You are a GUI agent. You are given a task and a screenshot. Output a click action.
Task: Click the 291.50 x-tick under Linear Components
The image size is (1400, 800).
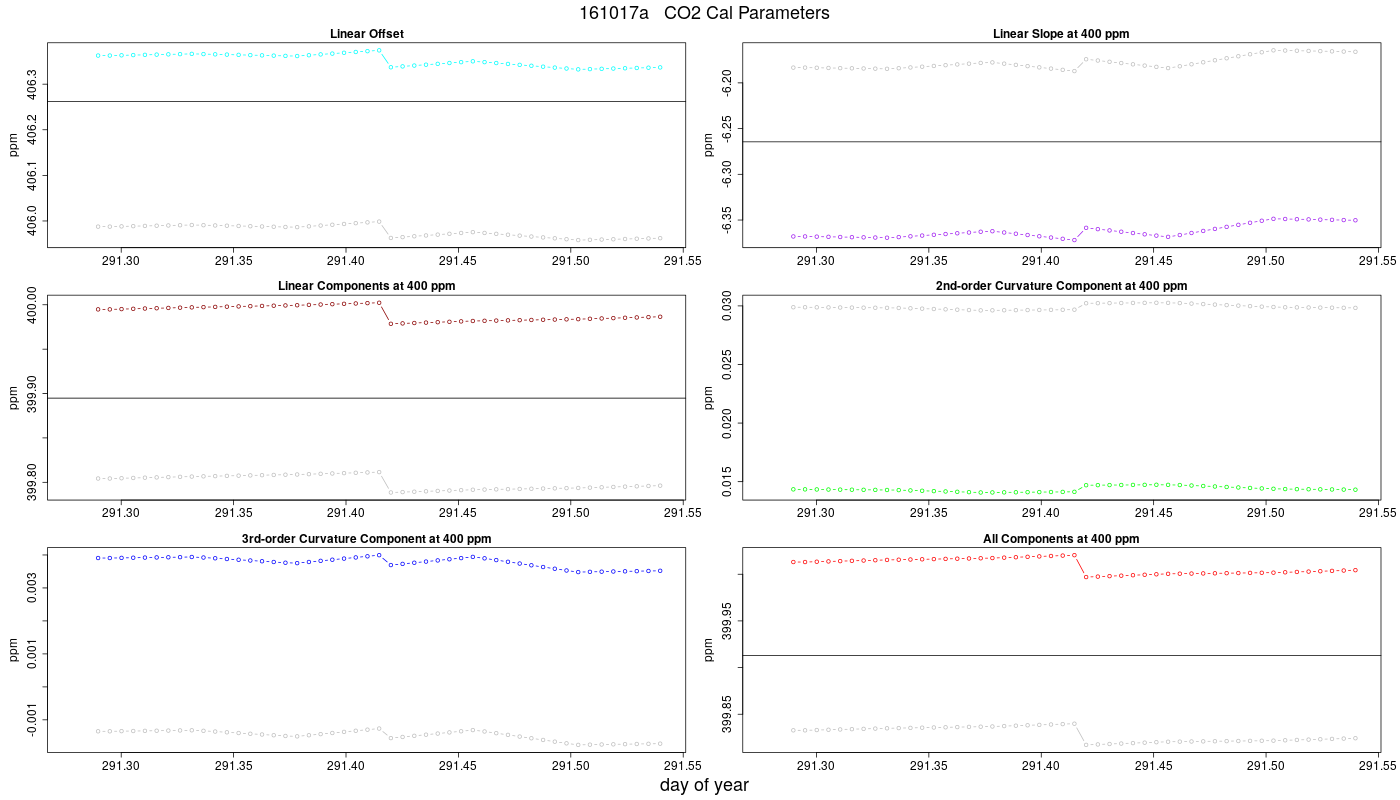[570, 514]
